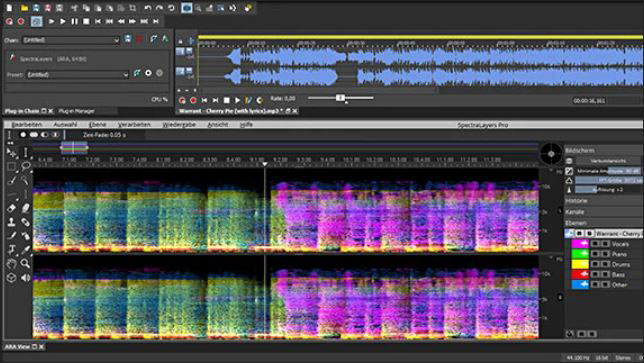The image size is (644, 363).
Task: Select the magic wand tool
Action: pos(25,180)
